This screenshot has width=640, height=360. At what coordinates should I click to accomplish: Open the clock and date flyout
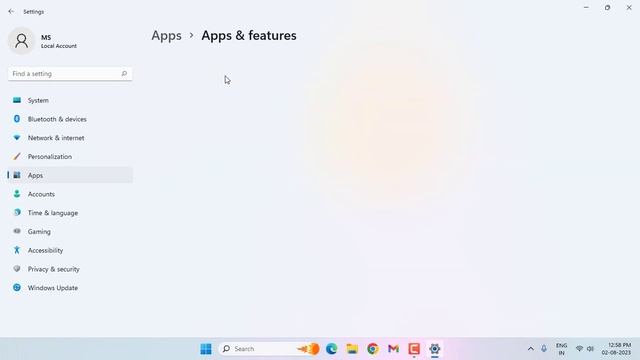616,349
